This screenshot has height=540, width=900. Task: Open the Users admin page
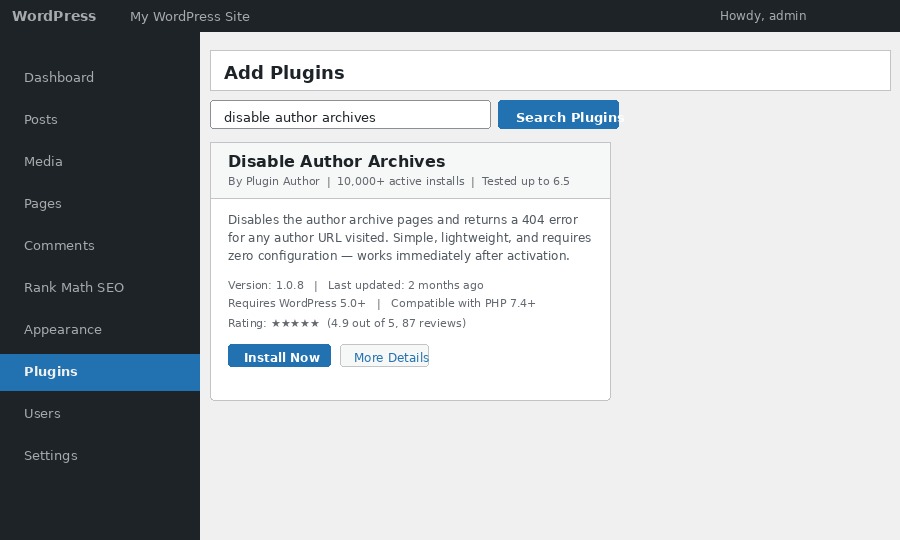pos(42,413)
